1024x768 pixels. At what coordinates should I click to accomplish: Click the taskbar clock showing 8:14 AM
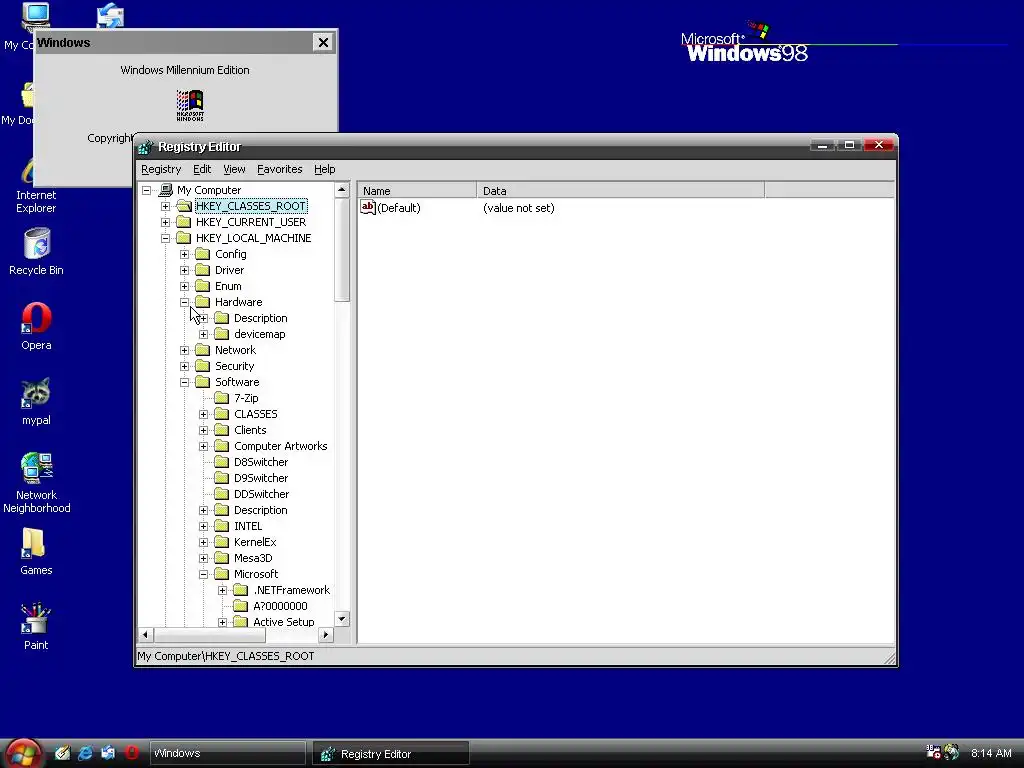[991, 753]
